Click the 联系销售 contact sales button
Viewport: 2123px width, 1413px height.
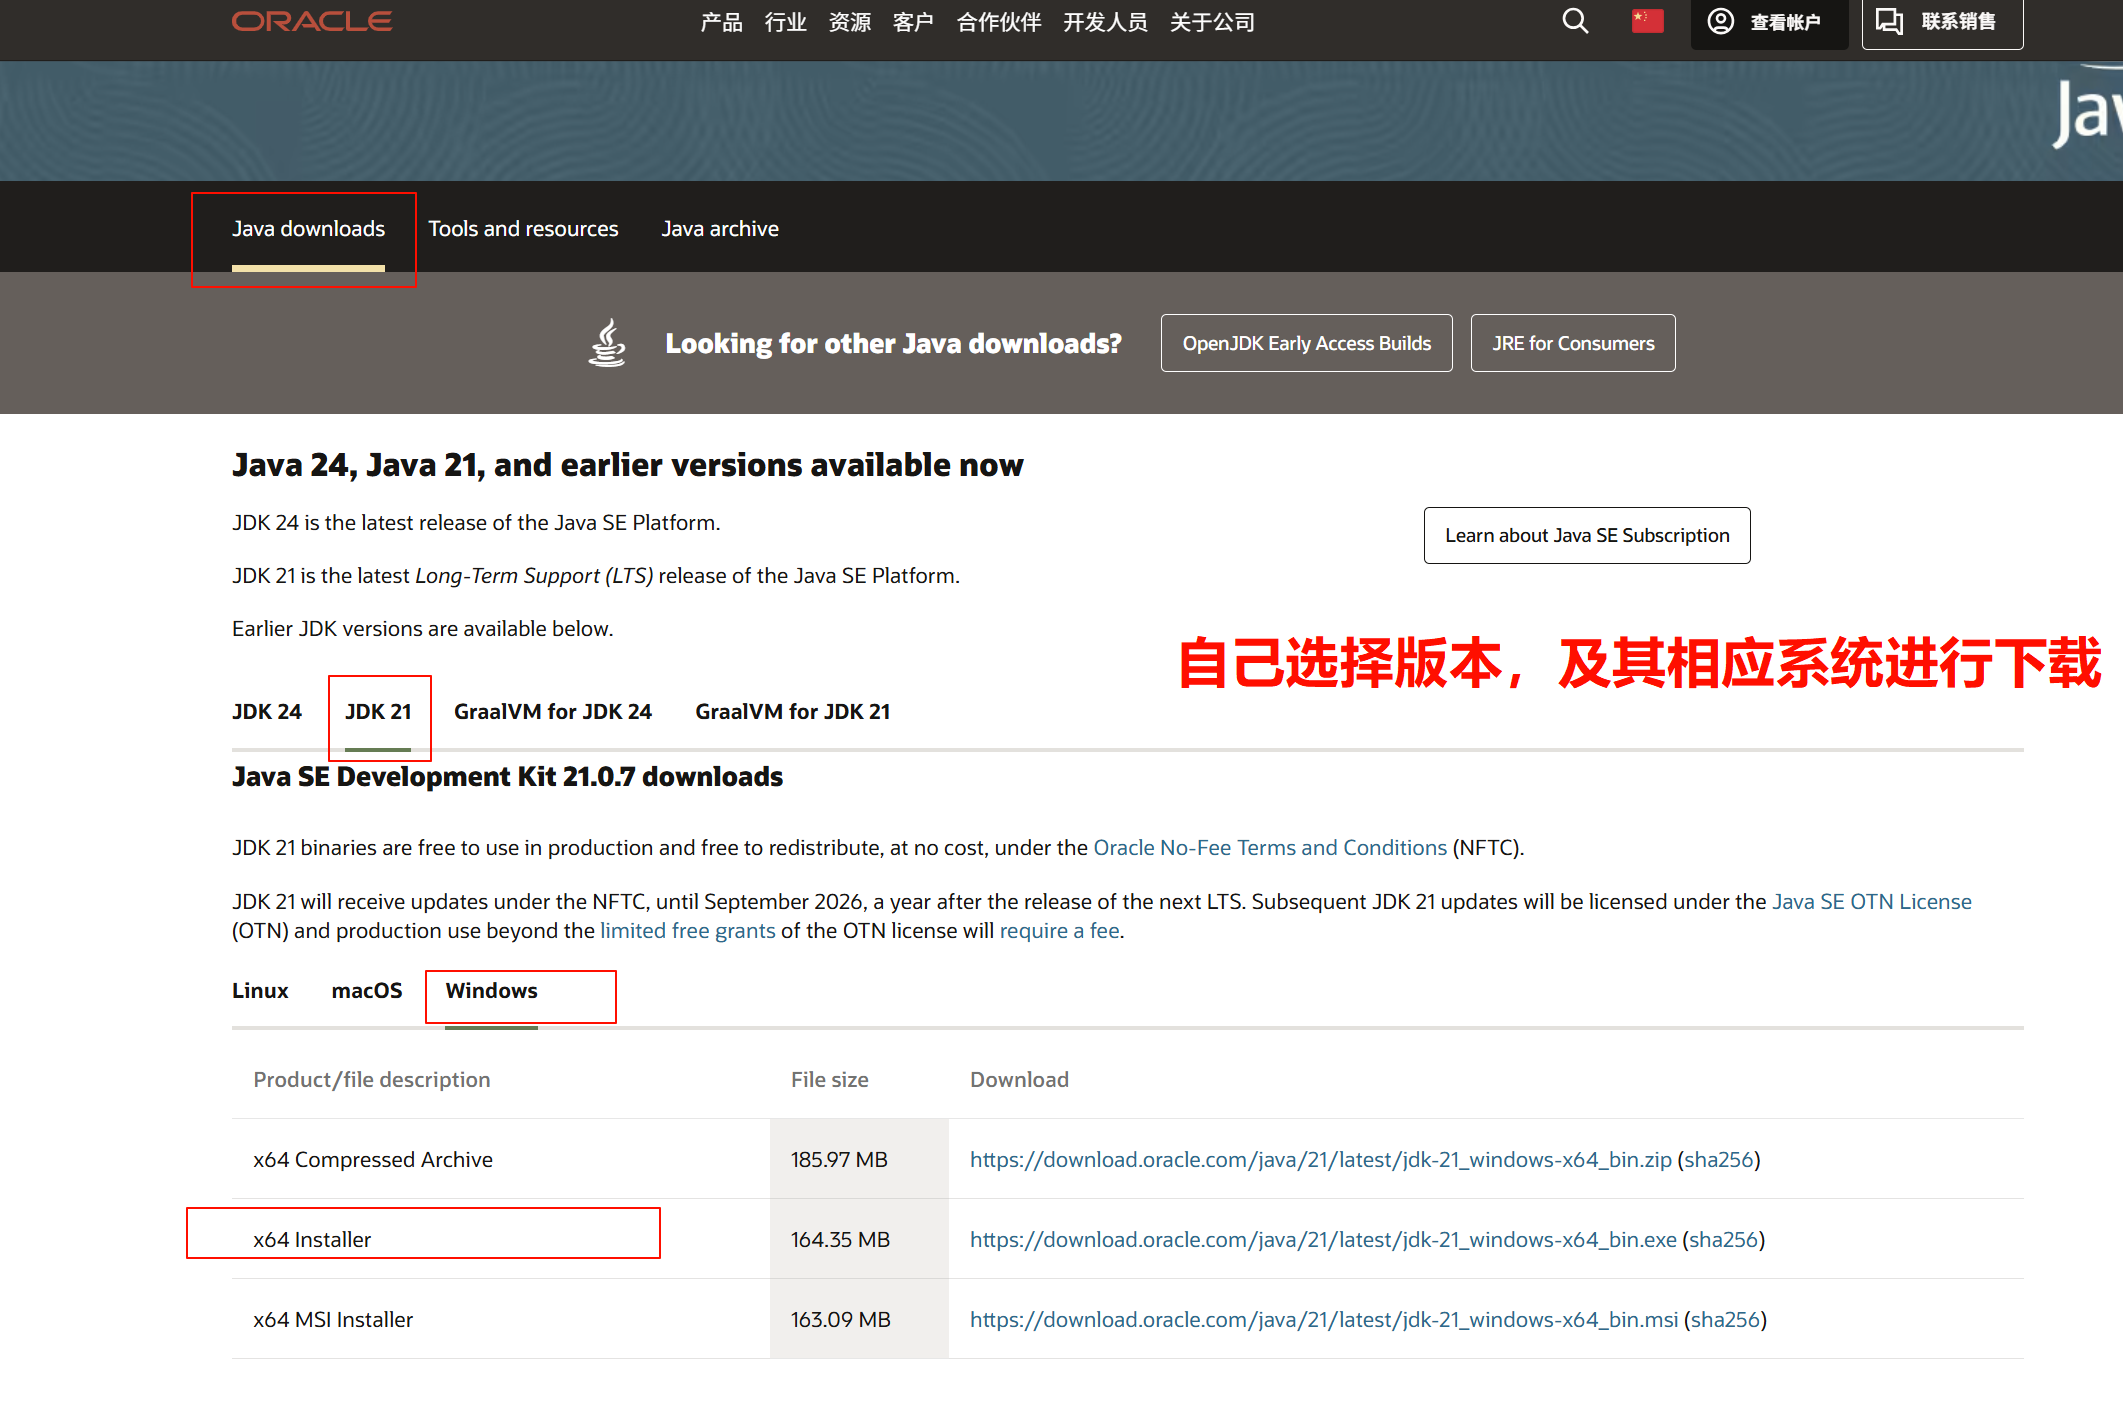pos(1941,22)
